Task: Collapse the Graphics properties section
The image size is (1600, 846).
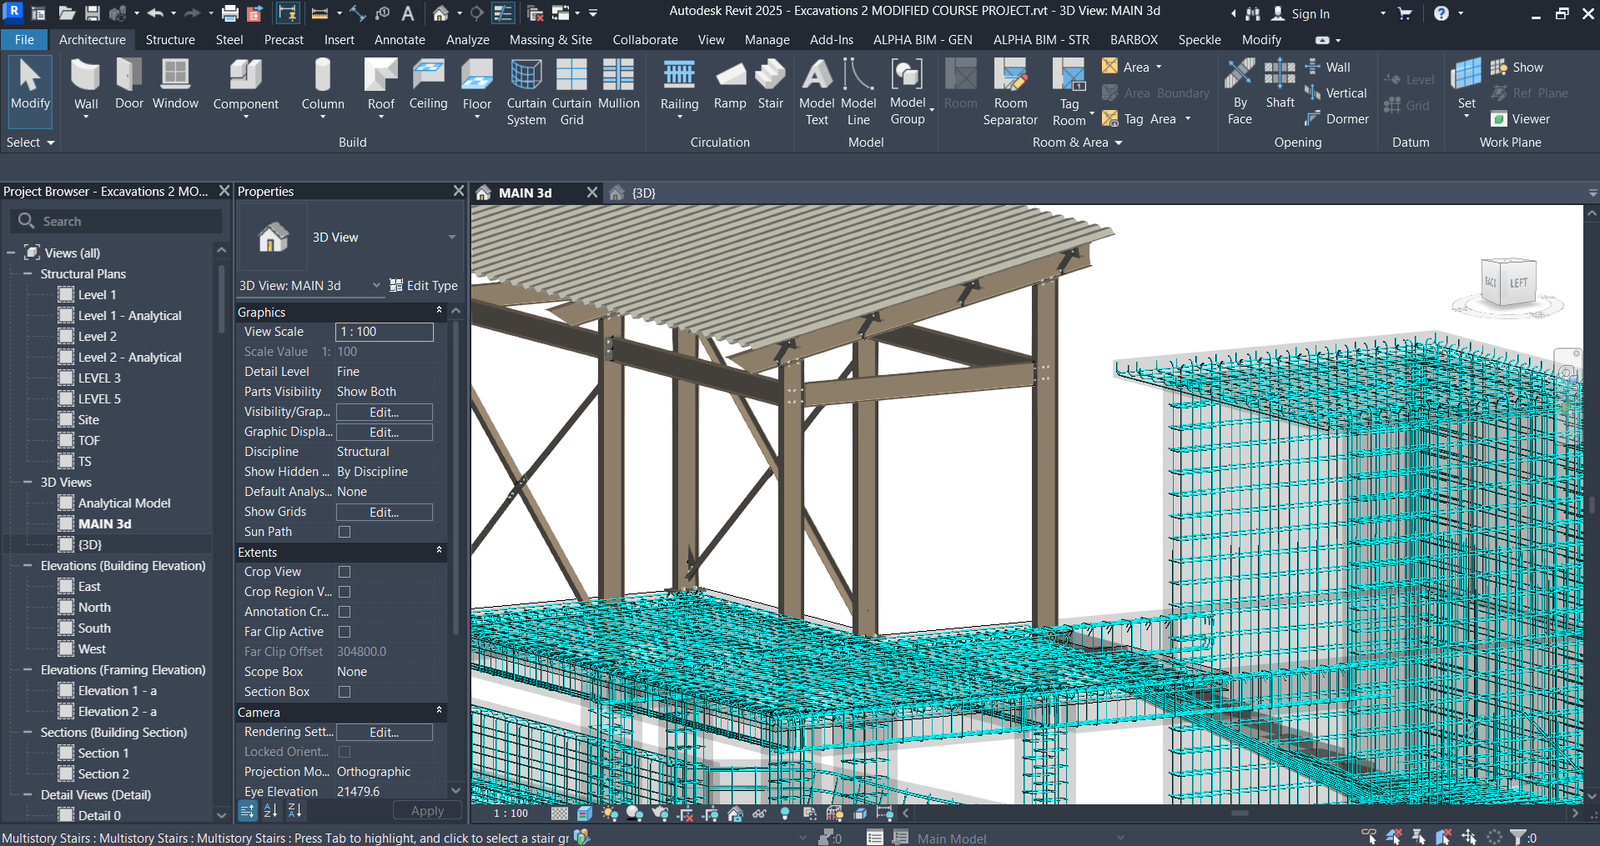Action: (439, 312)
